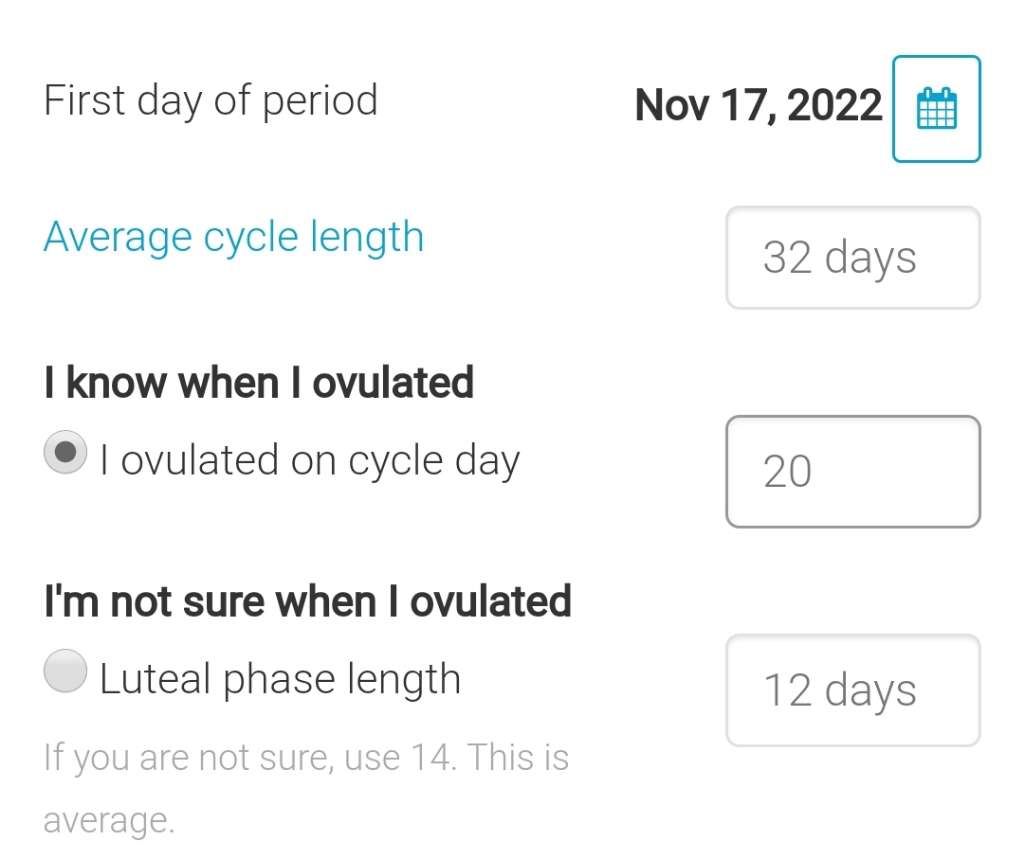Click the number 14 in the hint text
The height and width of the screenshot is (859, 1024).
tap(433, 758)
